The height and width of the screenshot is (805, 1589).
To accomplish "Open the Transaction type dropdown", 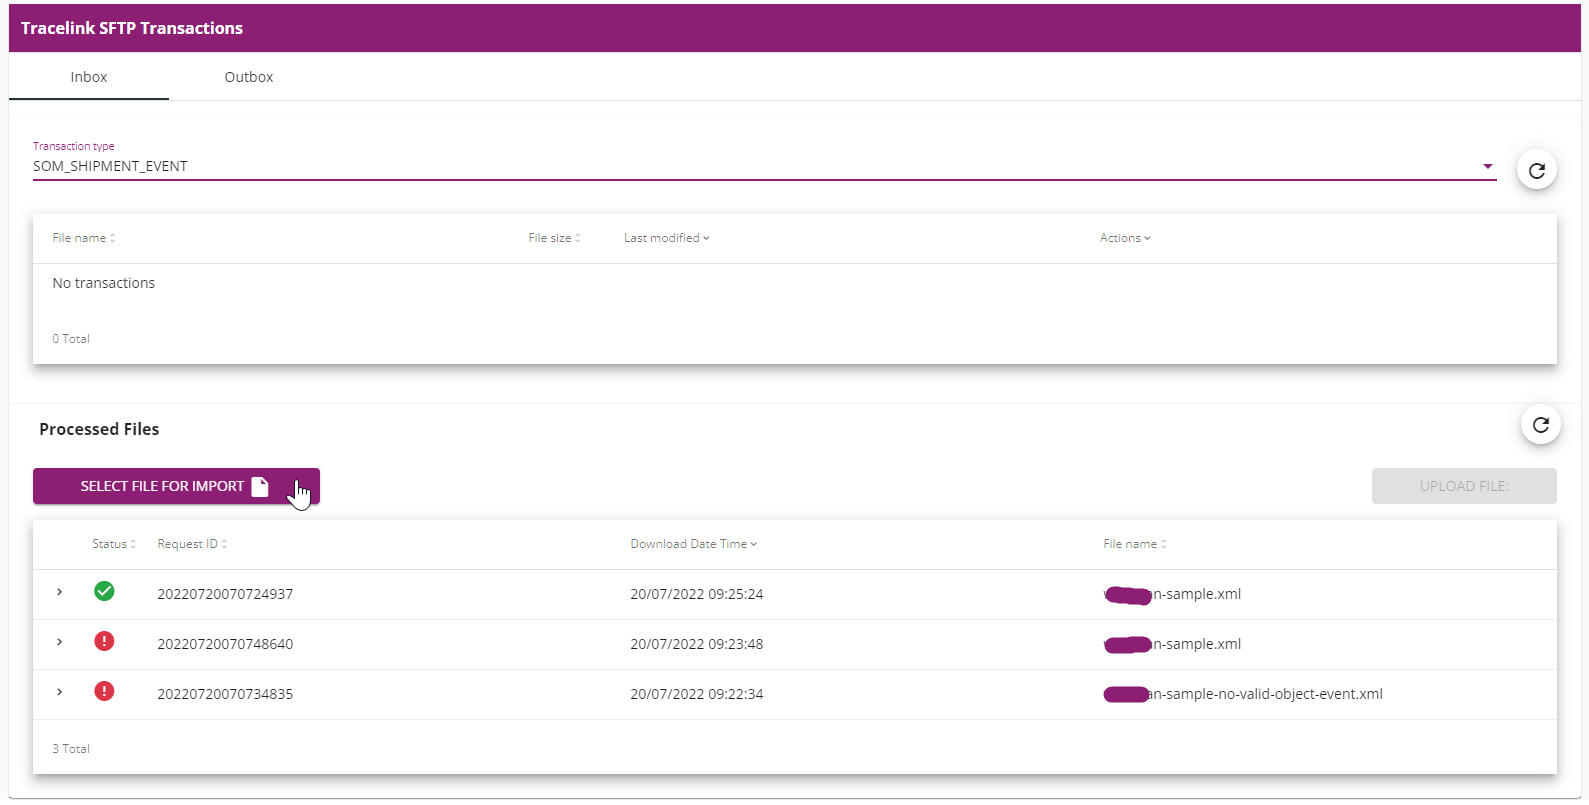I will [764, 166].
